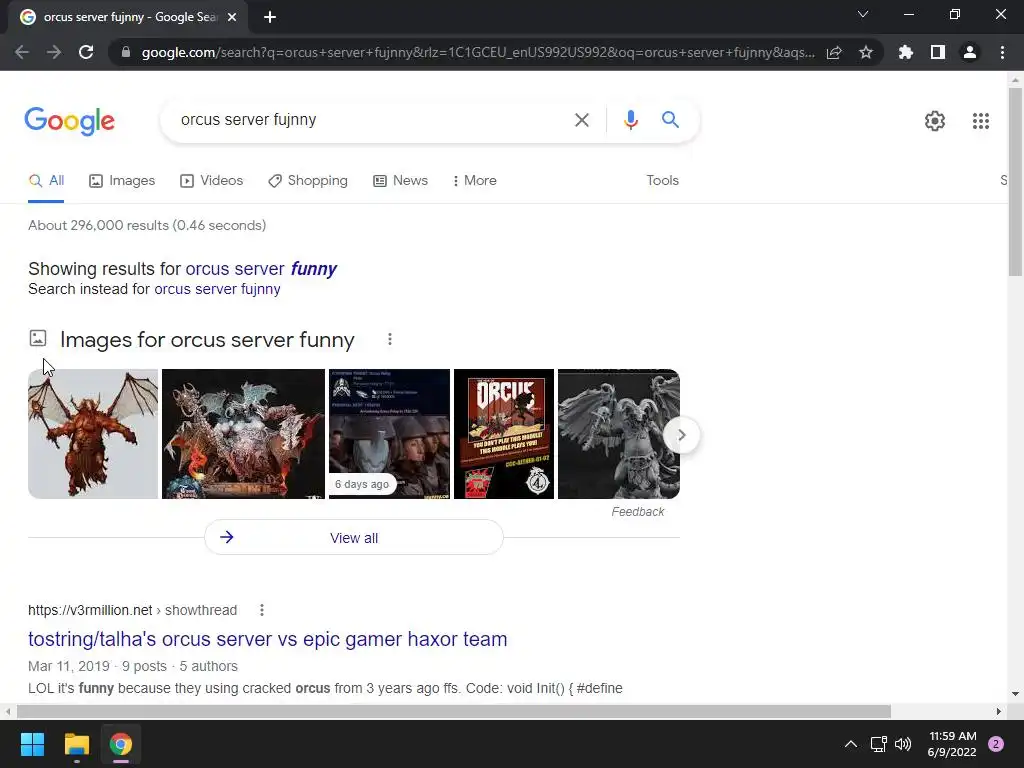1024x768 pixels.
Task: Open the red winged demon image
Action: (x=93, y=434)
